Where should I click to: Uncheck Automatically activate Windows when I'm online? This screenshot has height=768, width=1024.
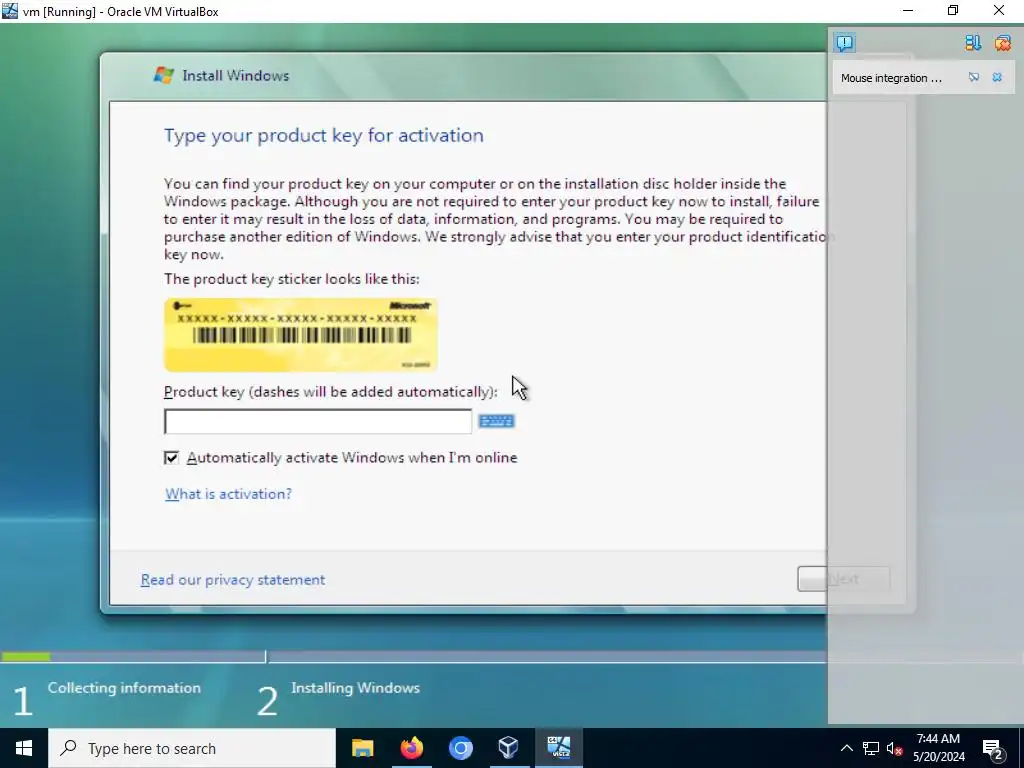(x=171, y=458)
